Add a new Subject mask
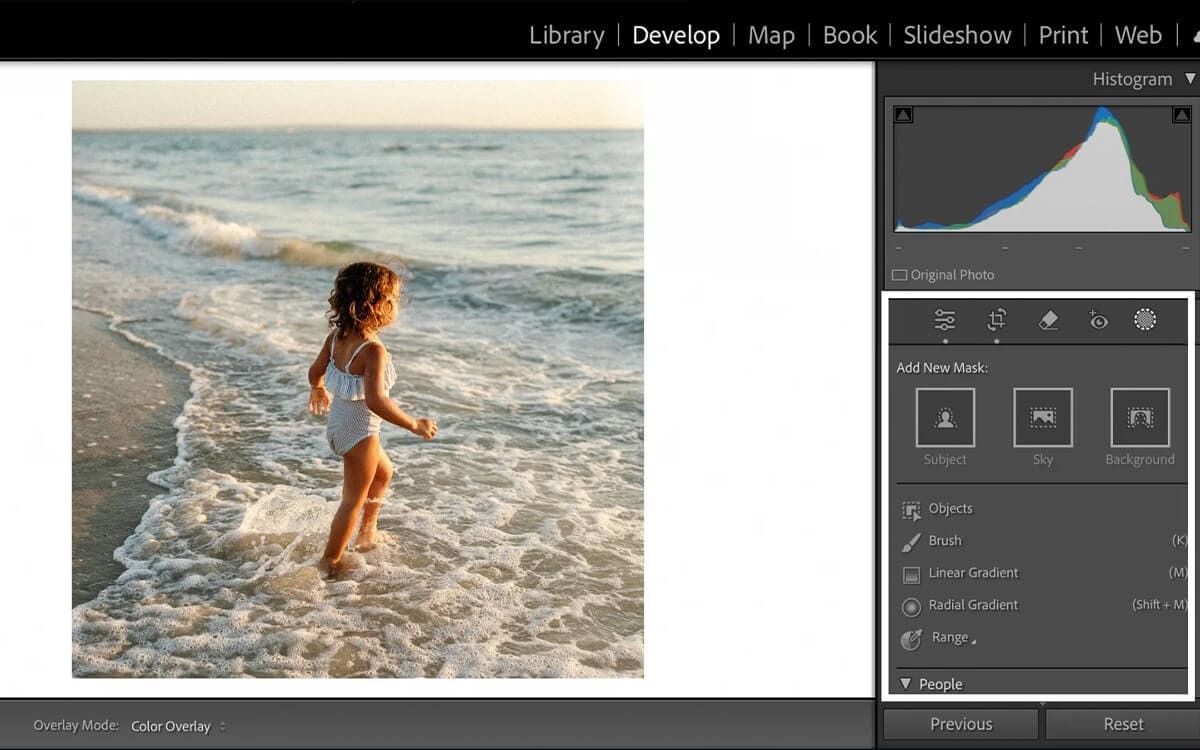This screenshot has width=1200, height=750. tap(945, 418)
